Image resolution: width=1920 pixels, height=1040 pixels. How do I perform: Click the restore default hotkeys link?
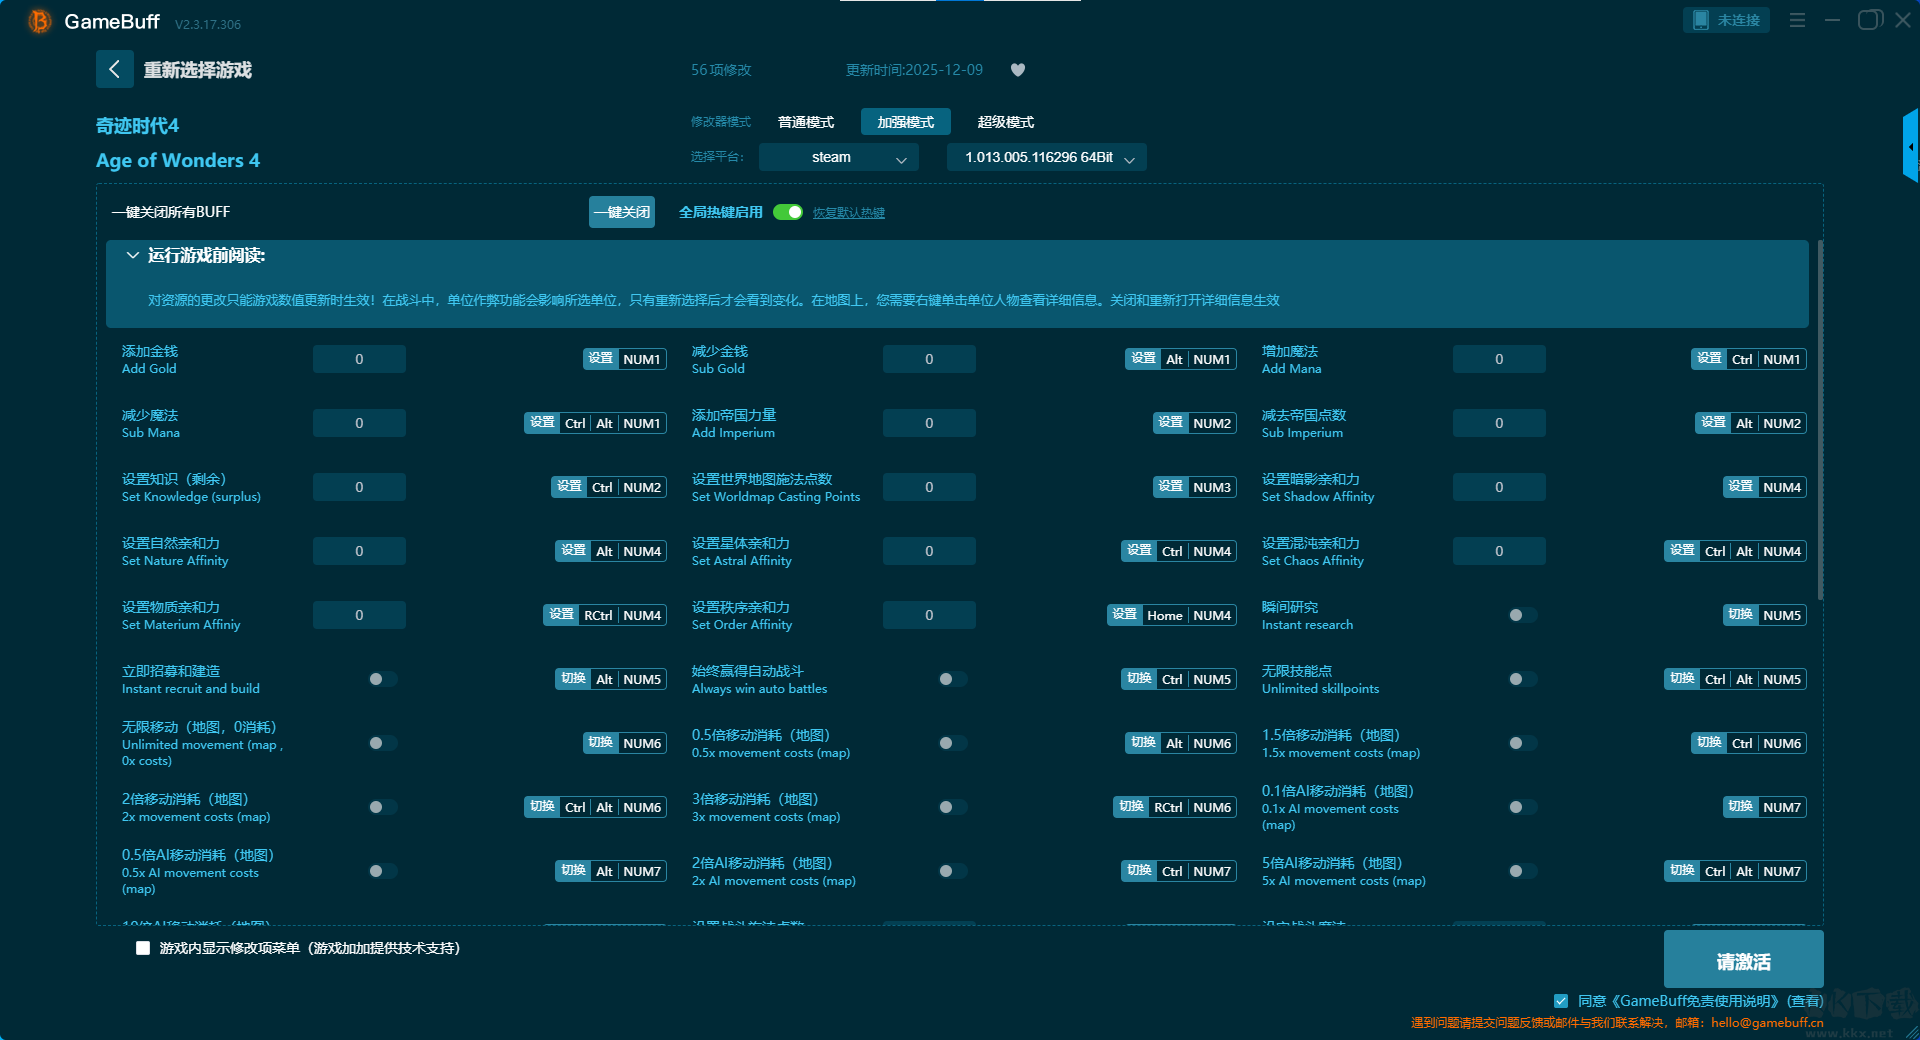click(848, 213)
